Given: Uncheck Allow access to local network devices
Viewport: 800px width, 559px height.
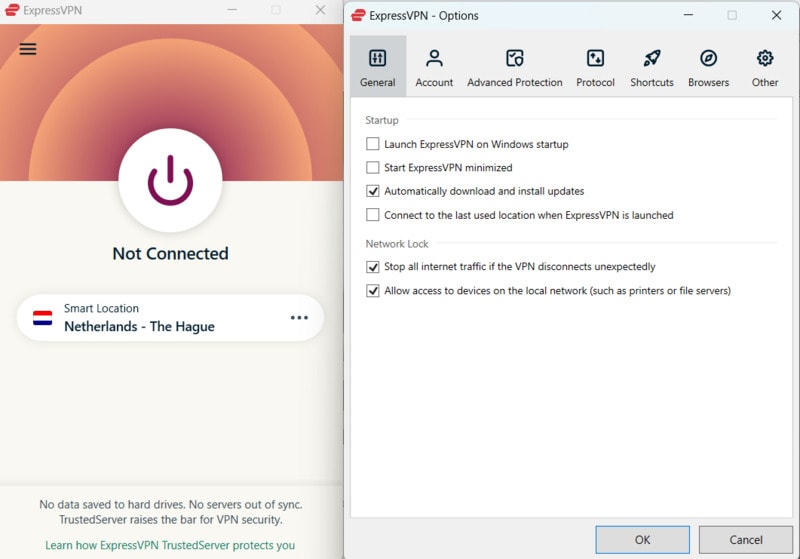Looking at the screenshot, I should pyautogui.click(x=372, y=291).
